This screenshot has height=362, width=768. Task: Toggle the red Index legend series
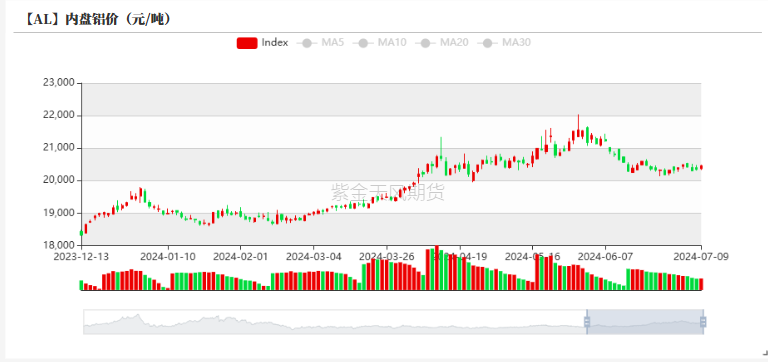click(x=263, y=43)
